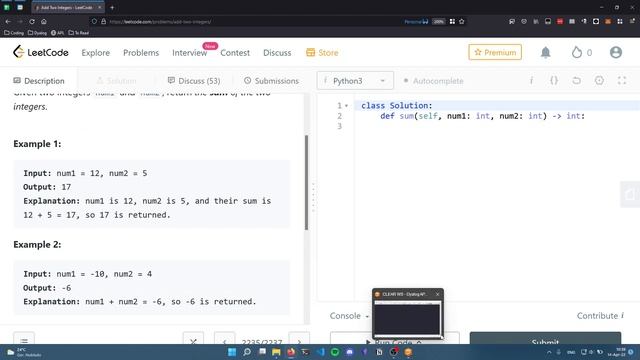This screenshot has width=640, height=360.
Task: Open the Interview menu item
Action: tap(189, 53)
